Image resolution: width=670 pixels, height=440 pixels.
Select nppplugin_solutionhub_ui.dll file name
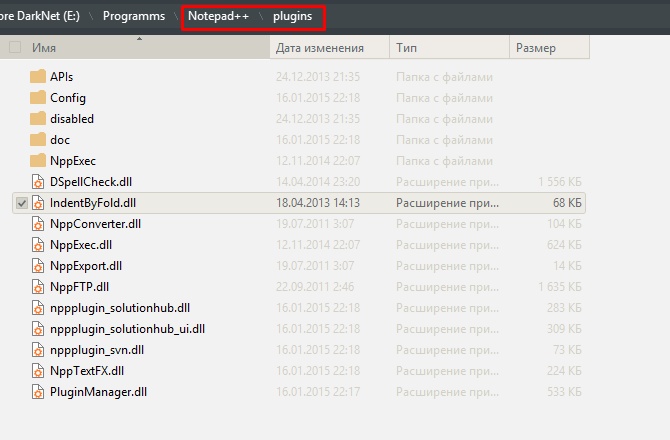click(128, 329)
